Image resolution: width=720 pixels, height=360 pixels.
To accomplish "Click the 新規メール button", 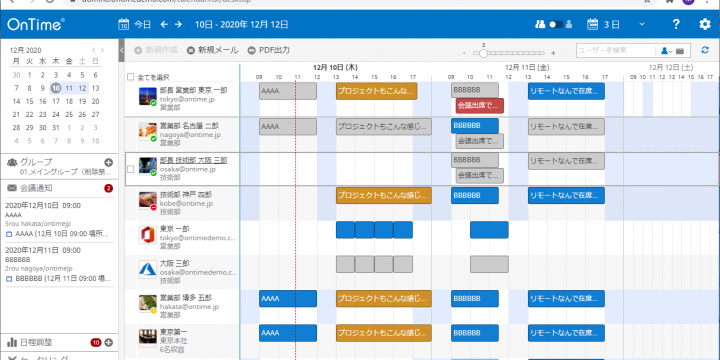I will tap(213, 50).
